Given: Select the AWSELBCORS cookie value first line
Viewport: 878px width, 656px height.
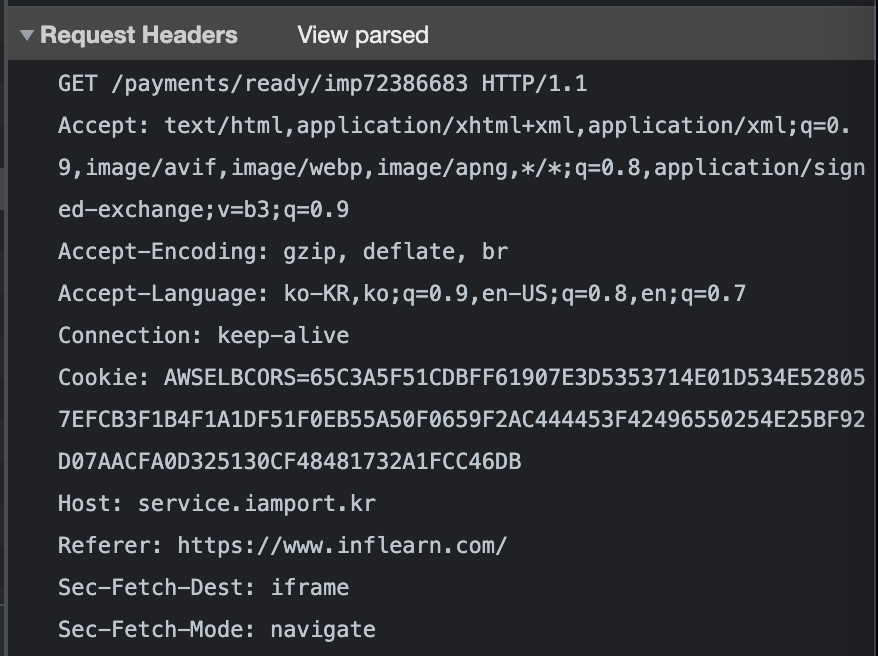Looking at the screenshot, I should tap(515, 377).
